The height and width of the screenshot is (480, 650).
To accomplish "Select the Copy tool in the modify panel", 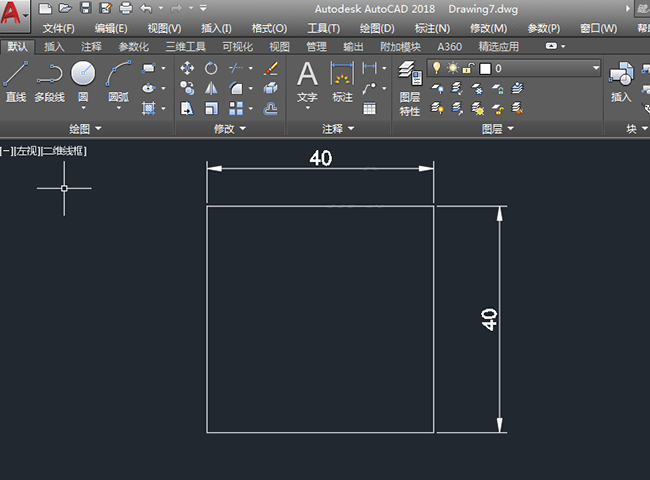I will (187, 88).
